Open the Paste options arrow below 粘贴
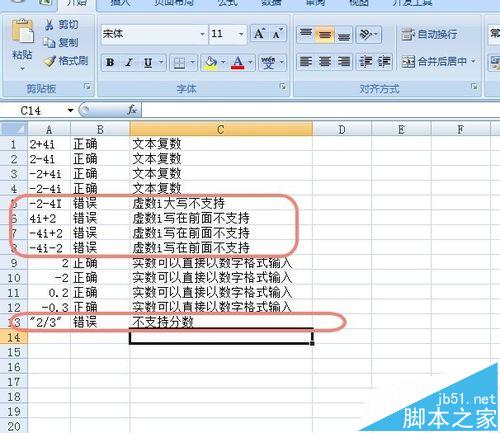Image resolution: width=500 pixels, height=433 pixels. pyautogui.click(x=23, y=69)
